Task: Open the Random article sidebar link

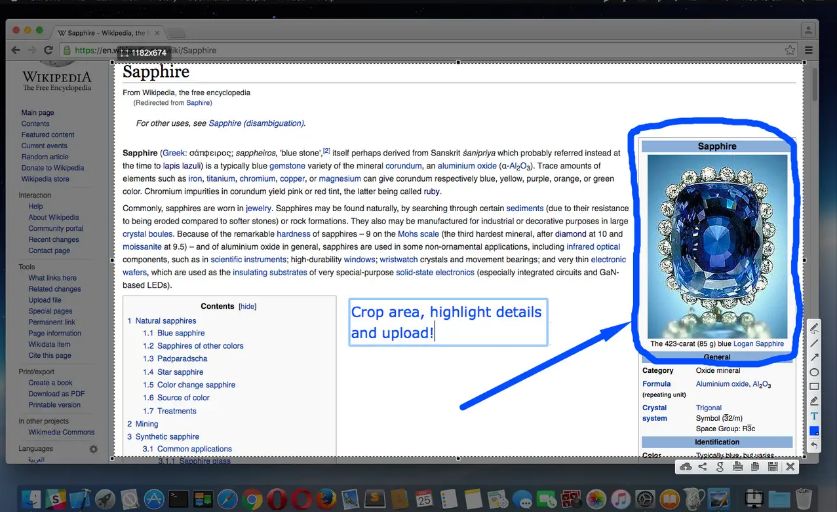Action: (45, 156)
